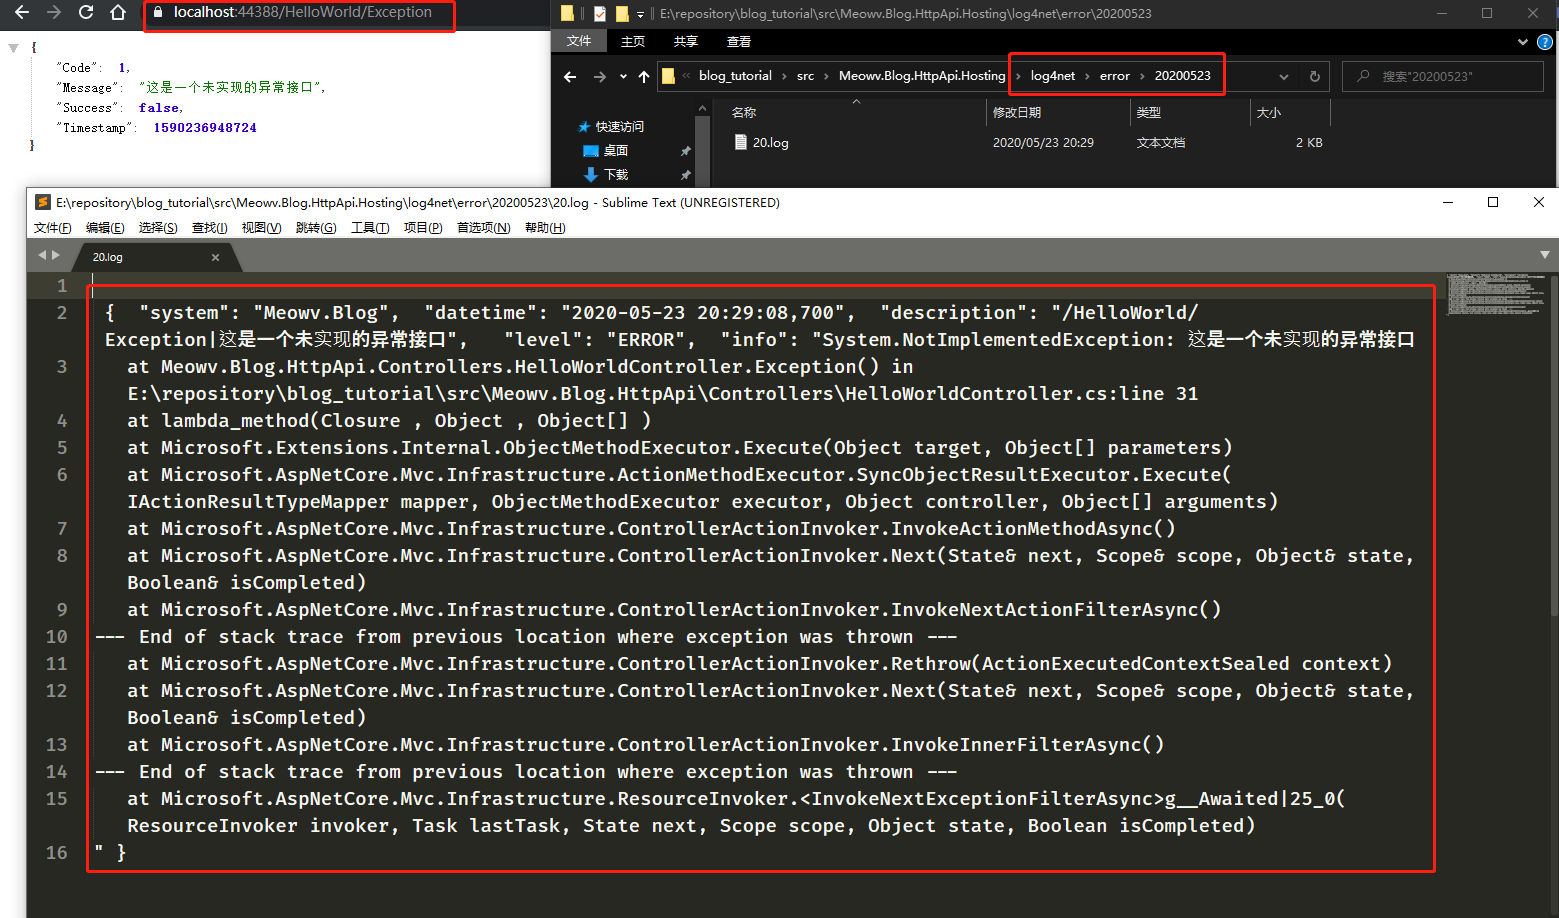The height and width of the screenshot is (918, 1559).
Task: Open the 查看 ribbon tab in Explorer
Action: (x=739, y=41)
